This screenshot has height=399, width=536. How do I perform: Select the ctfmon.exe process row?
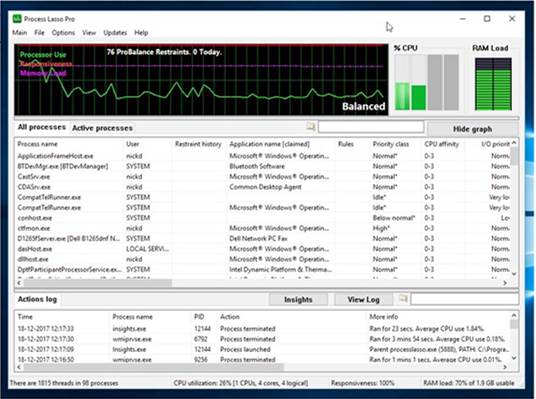[263, 228]
